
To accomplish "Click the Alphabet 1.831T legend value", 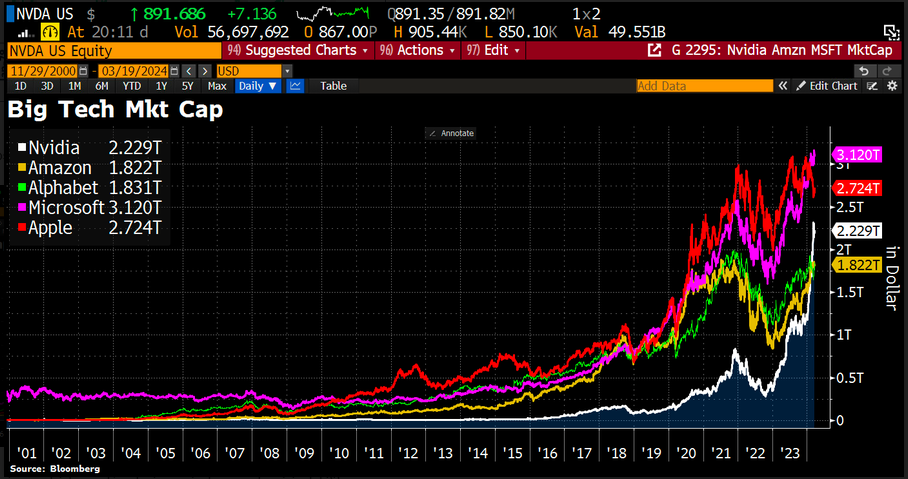I will (x=135, y=188).
